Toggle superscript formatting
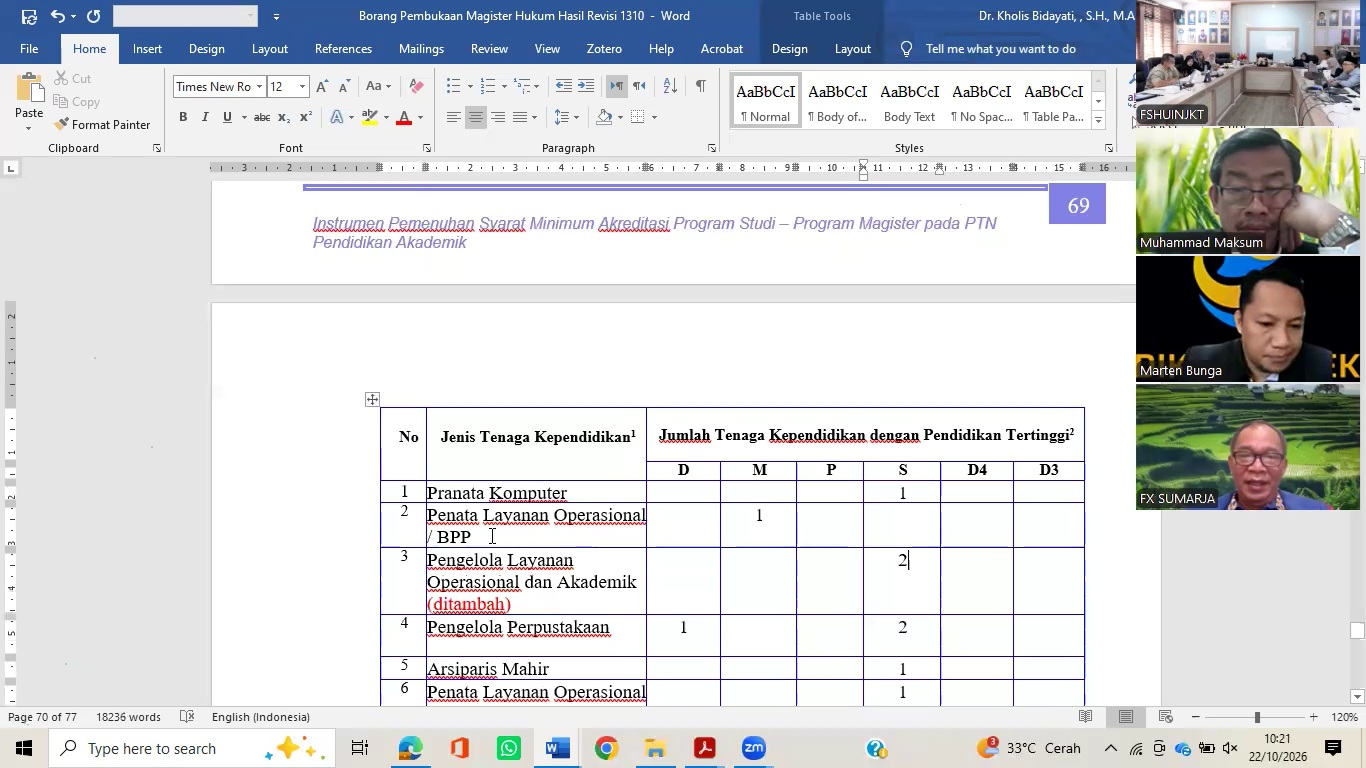Image resolution: width=1366 pixels, height=768 pixels. tap(306, 117)
